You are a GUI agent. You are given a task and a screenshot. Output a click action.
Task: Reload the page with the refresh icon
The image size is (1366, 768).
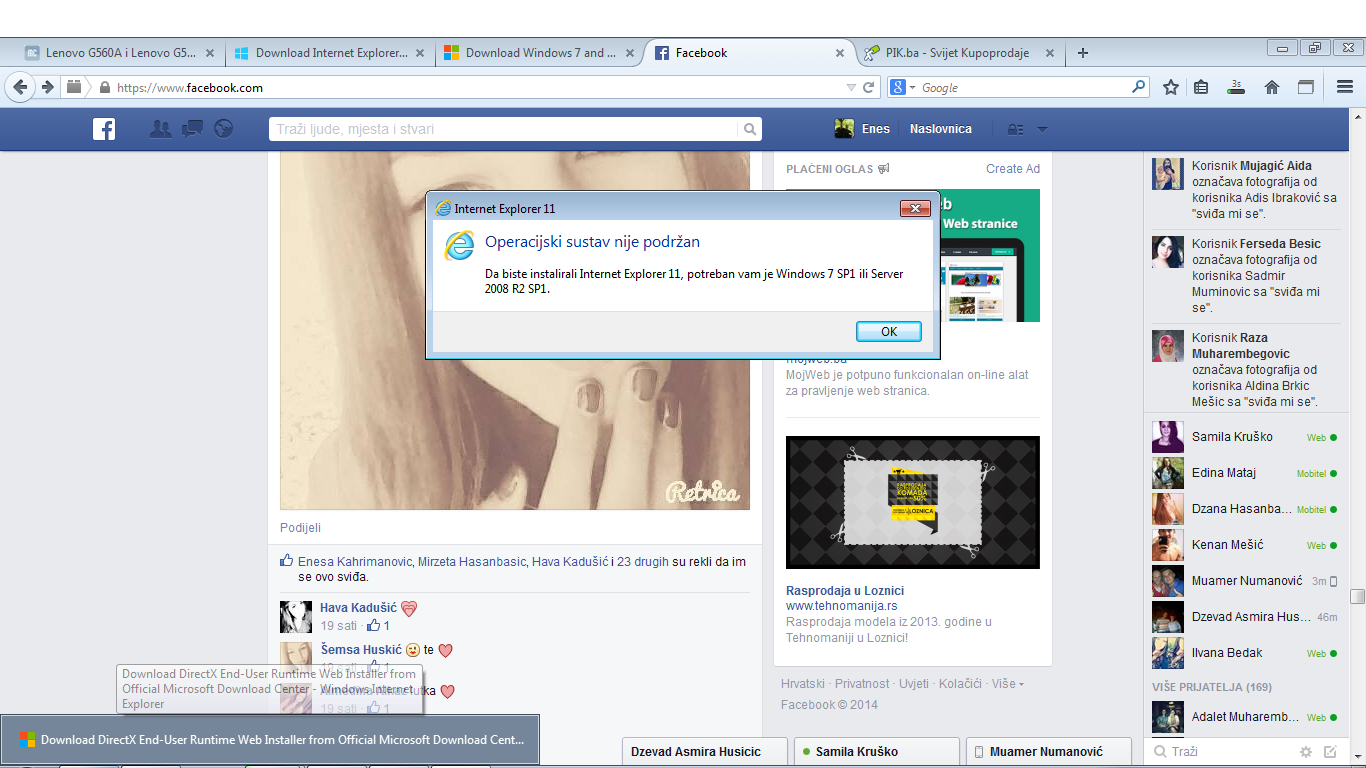point(869,87)
